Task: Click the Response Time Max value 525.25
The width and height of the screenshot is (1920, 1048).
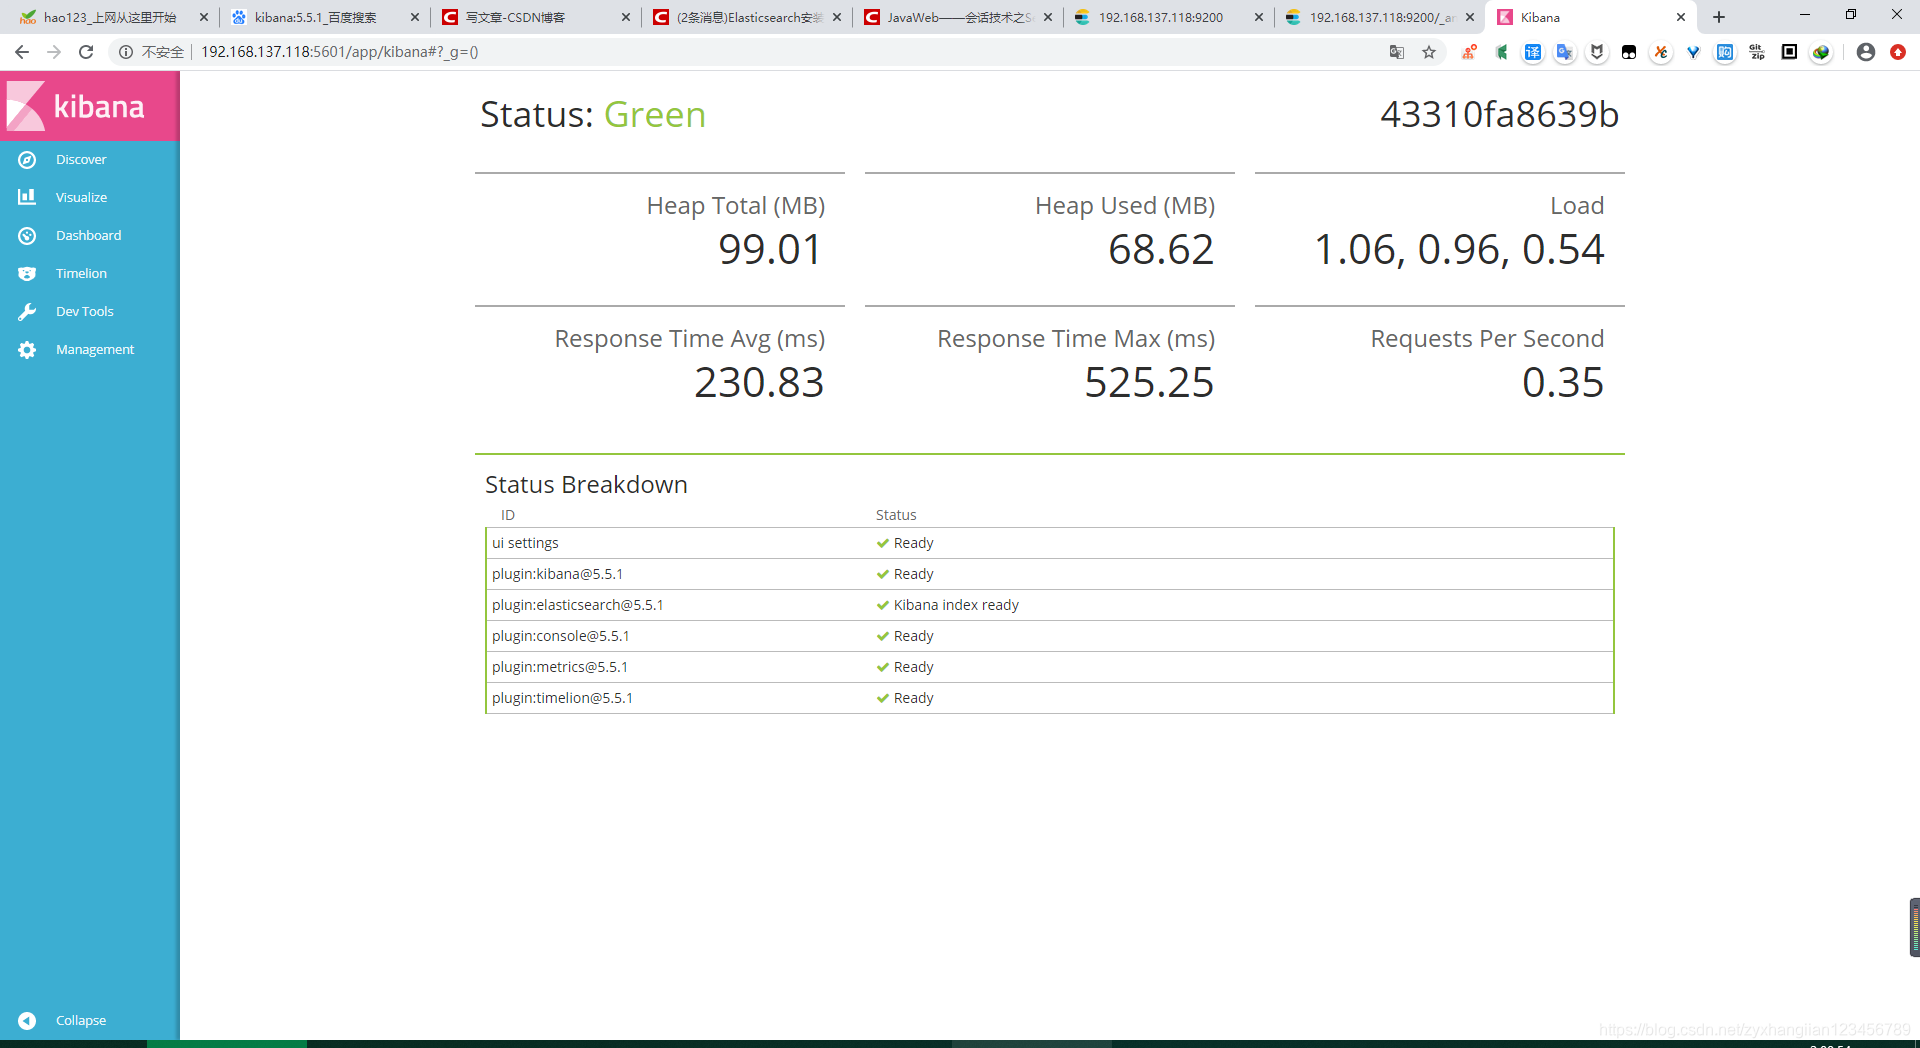Action: pyautogui.click(x=1149, y=382)
